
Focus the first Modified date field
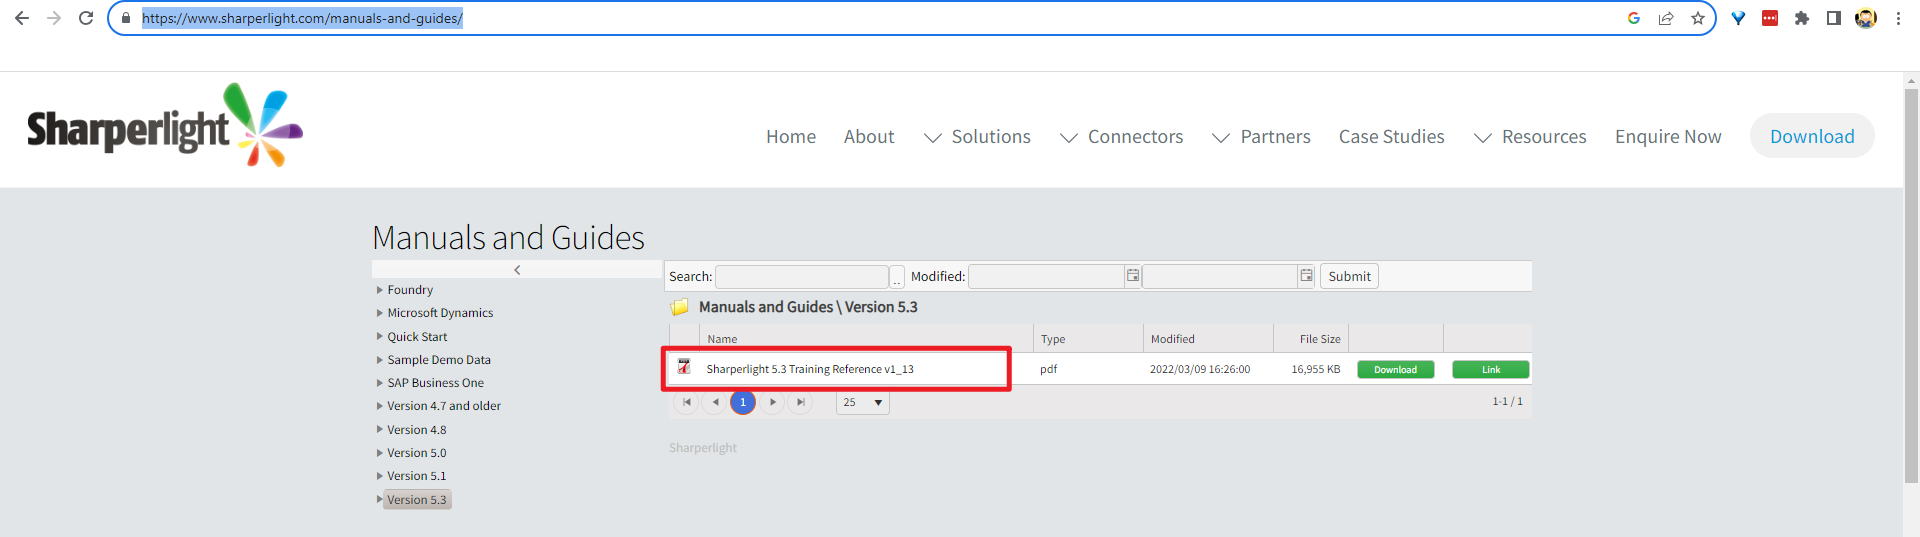tap(1047, 277)
